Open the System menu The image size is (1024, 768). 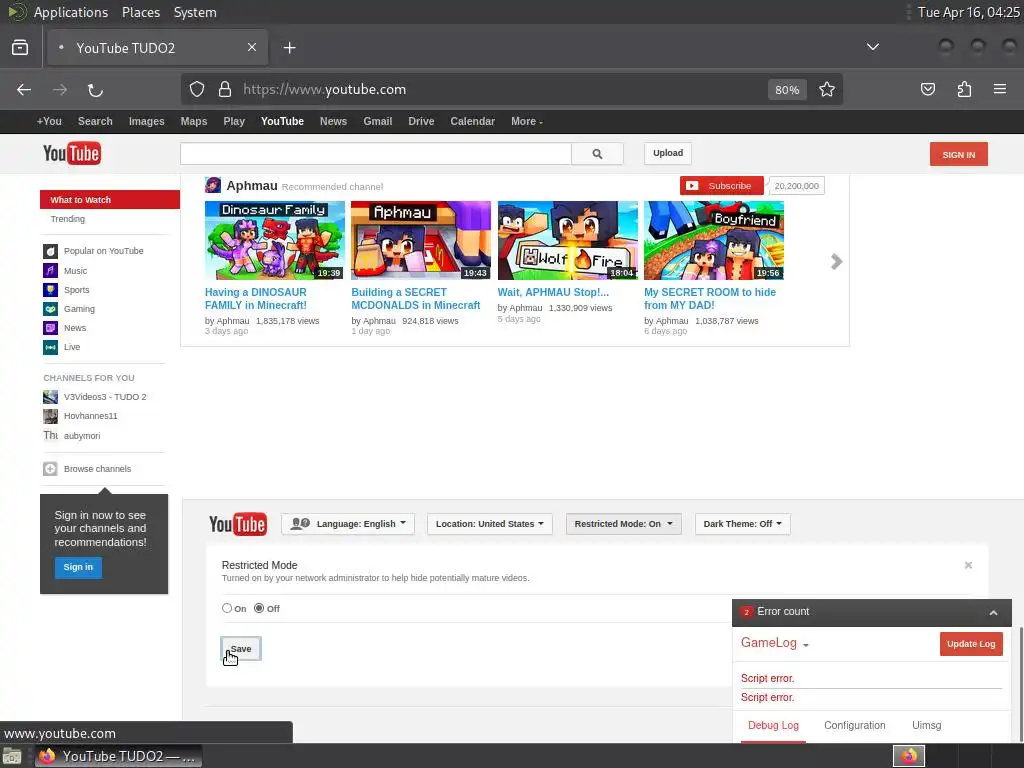point(195,12)
